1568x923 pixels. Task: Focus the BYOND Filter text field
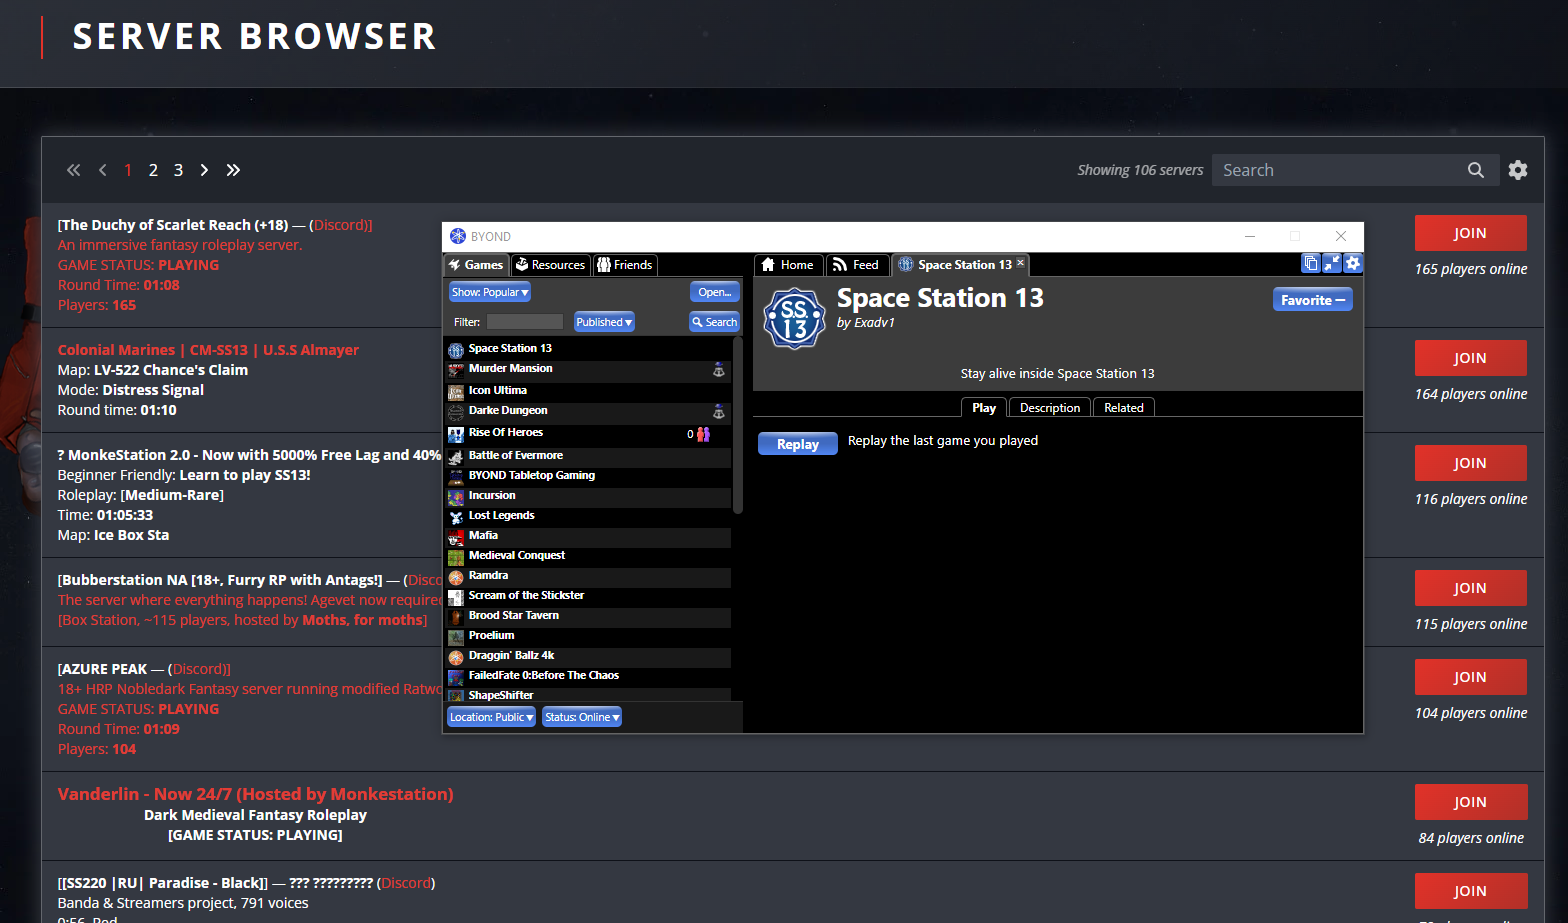pos(525,322)
